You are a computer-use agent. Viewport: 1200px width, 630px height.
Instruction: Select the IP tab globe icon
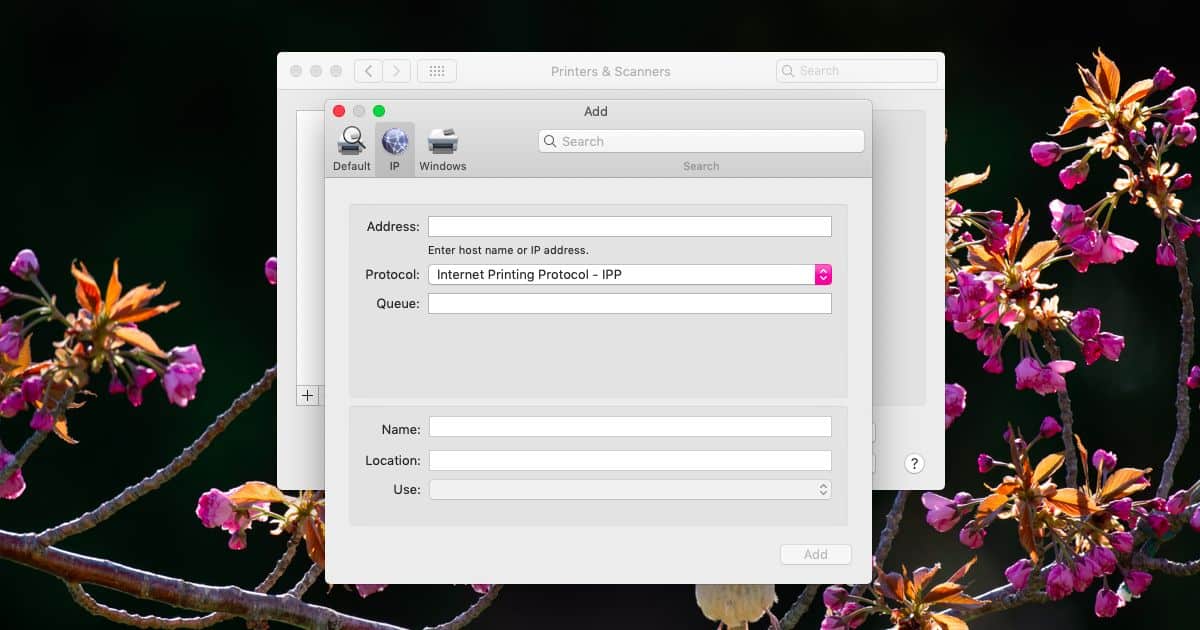click(x=395, y=141)
